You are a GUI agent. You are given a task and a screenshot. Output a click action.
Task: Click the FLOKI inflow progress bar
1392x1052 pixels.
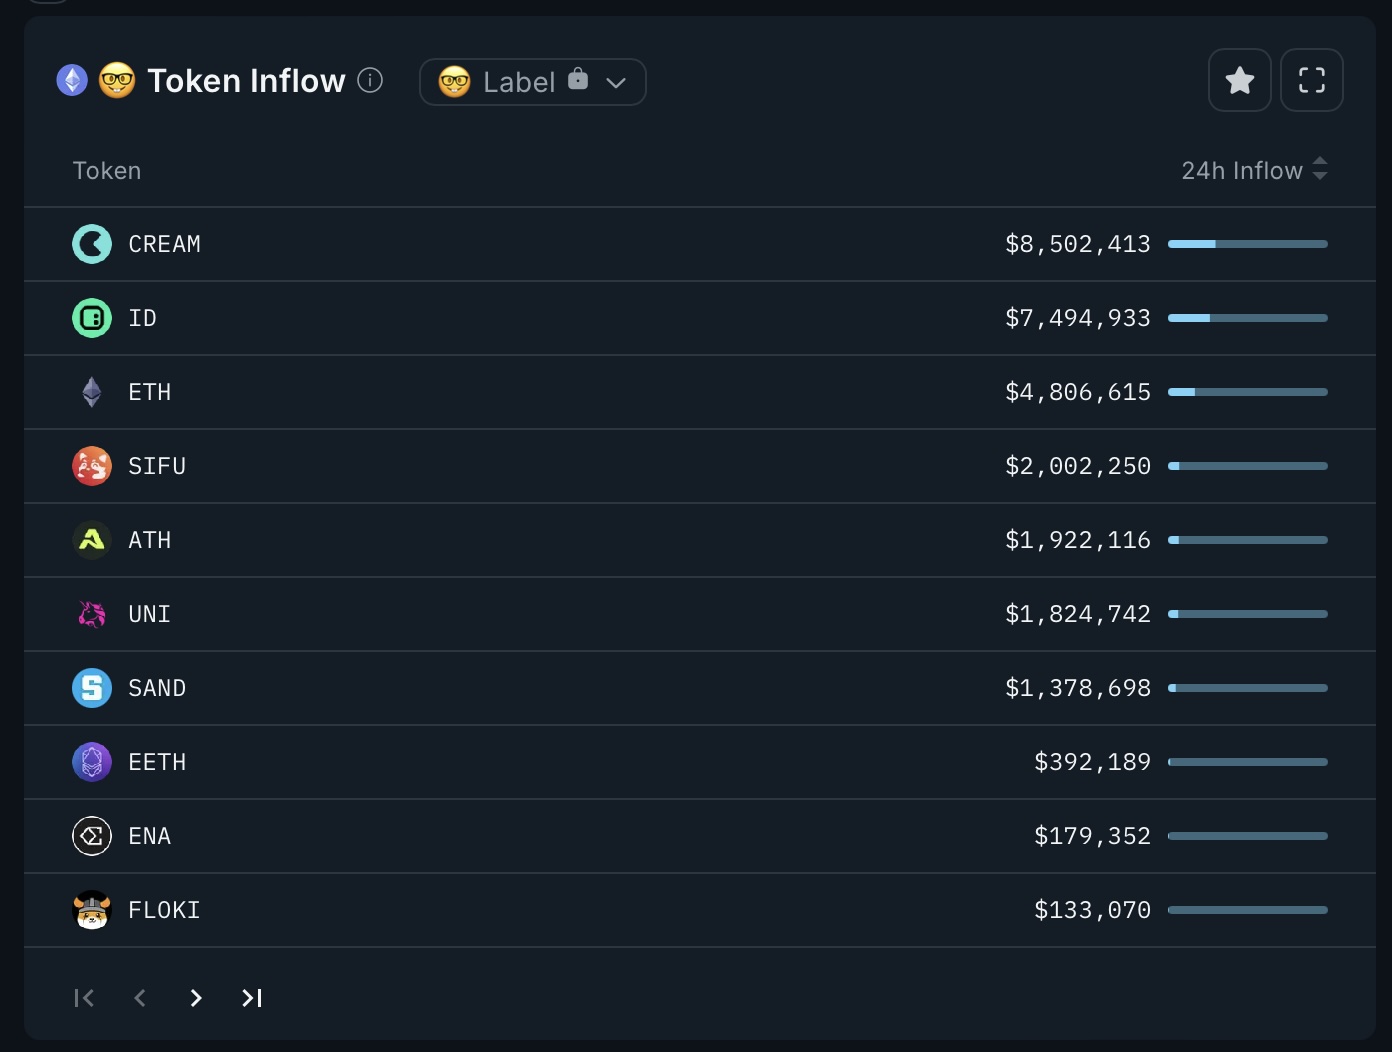click(x=1248, y=910)
